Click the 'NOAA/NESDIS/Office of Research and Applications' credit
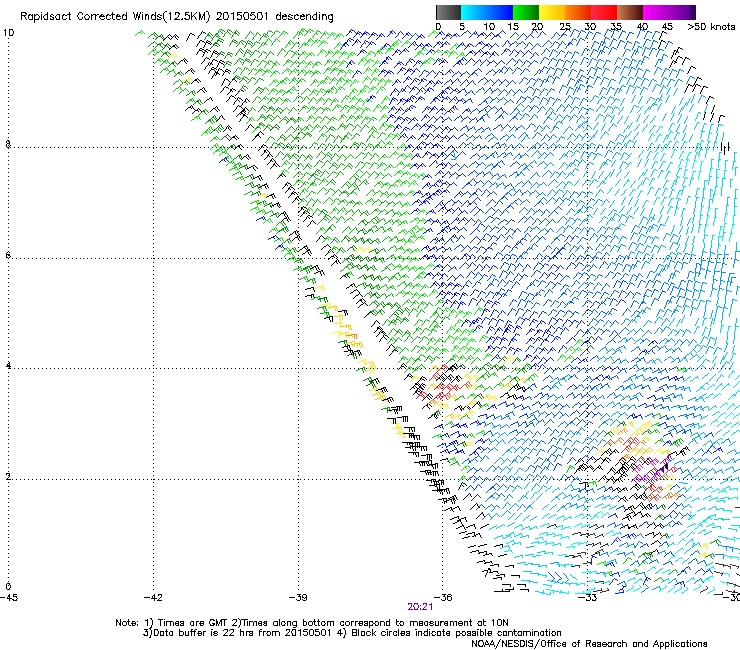Screen dimensions: 740x650 tap(589, 644)
